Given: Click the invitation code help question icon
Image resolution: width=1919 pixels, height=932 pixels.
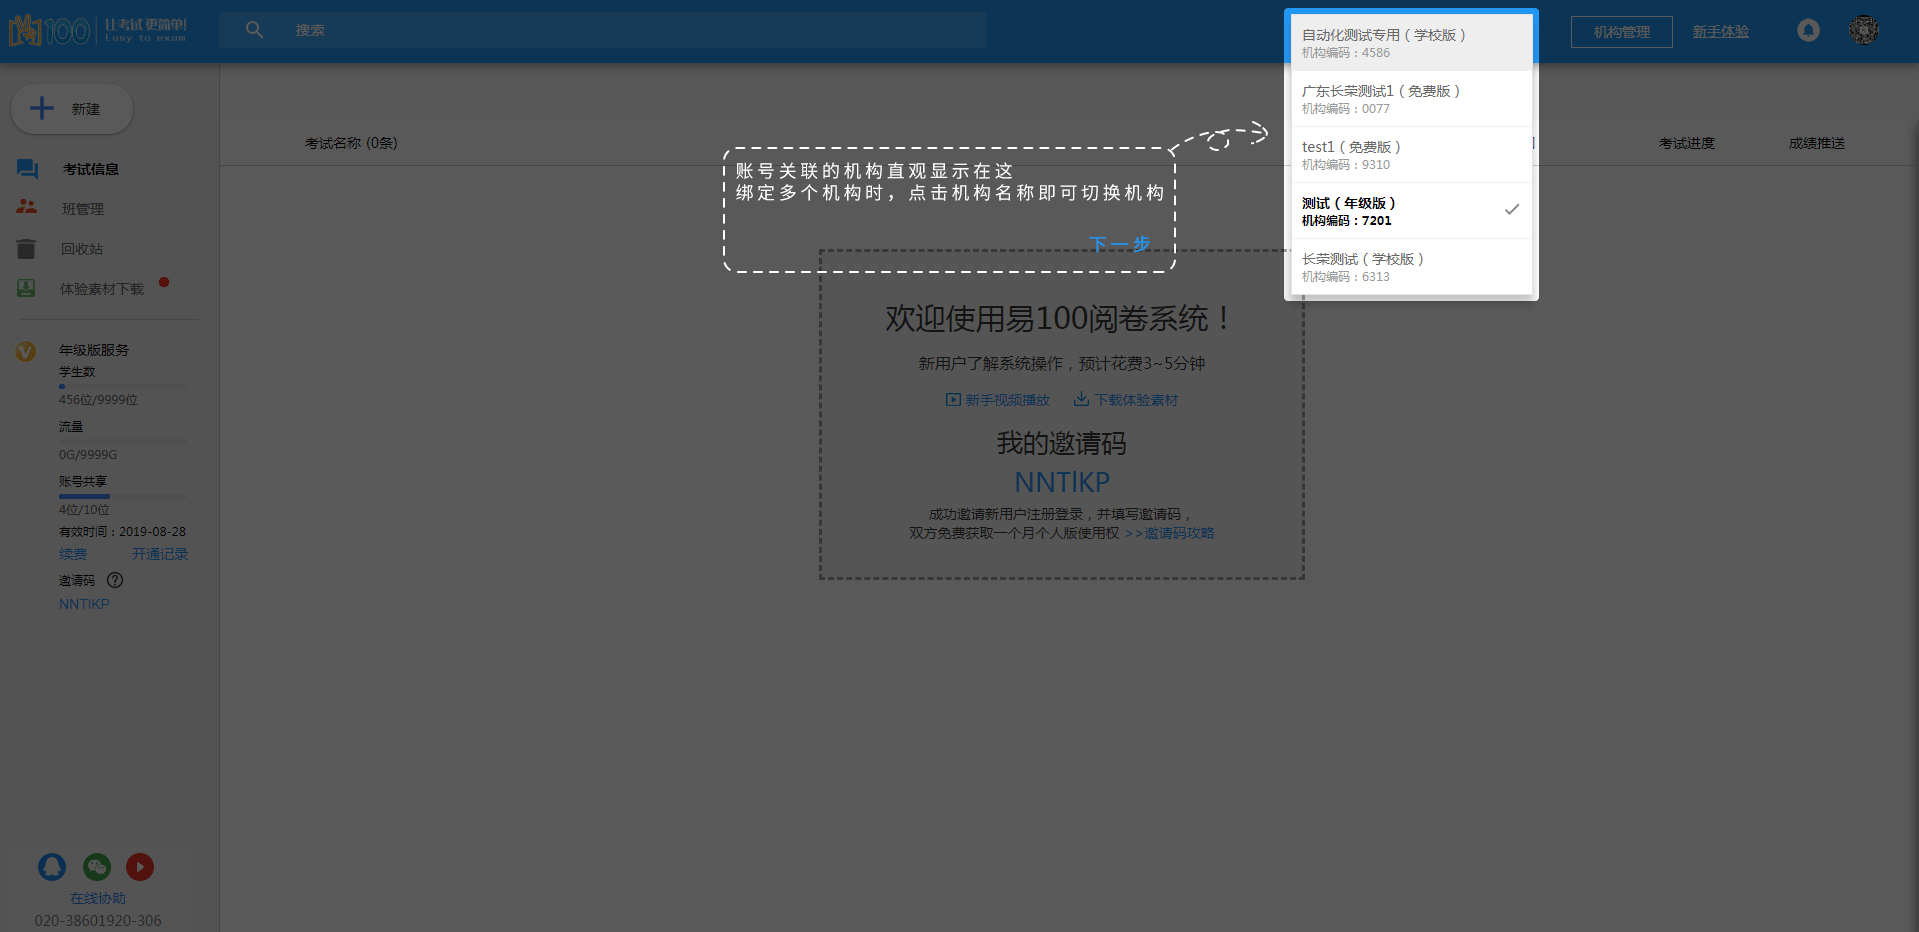Looking at the screenshot, I should pos(115,580).
